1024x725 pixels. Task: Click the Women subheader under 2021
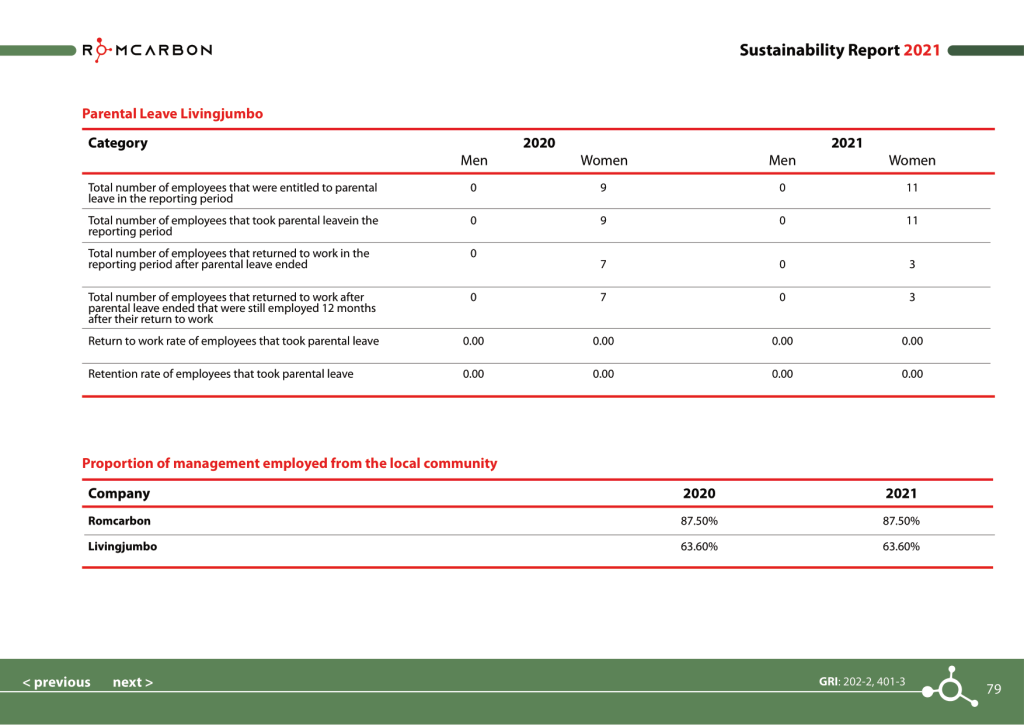pyautogui.click(x=911, y=160)
